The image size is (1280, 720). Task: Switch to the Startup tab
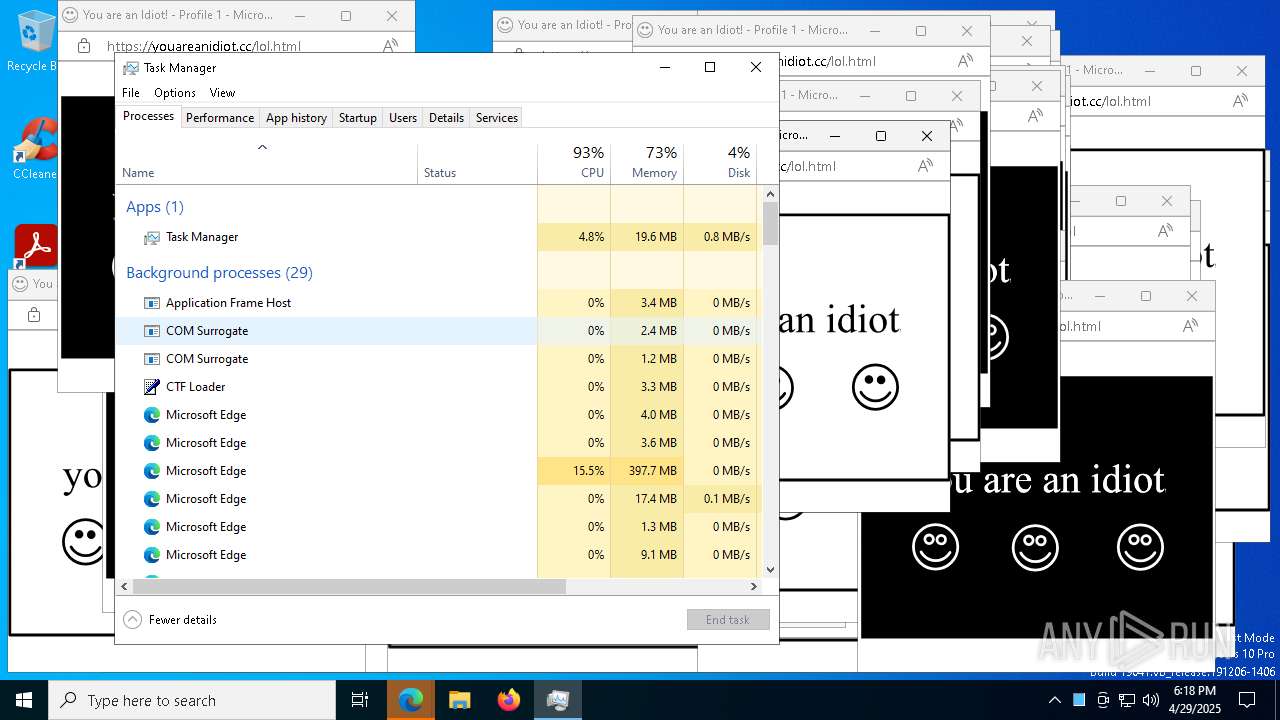click(x=357, y=118)
